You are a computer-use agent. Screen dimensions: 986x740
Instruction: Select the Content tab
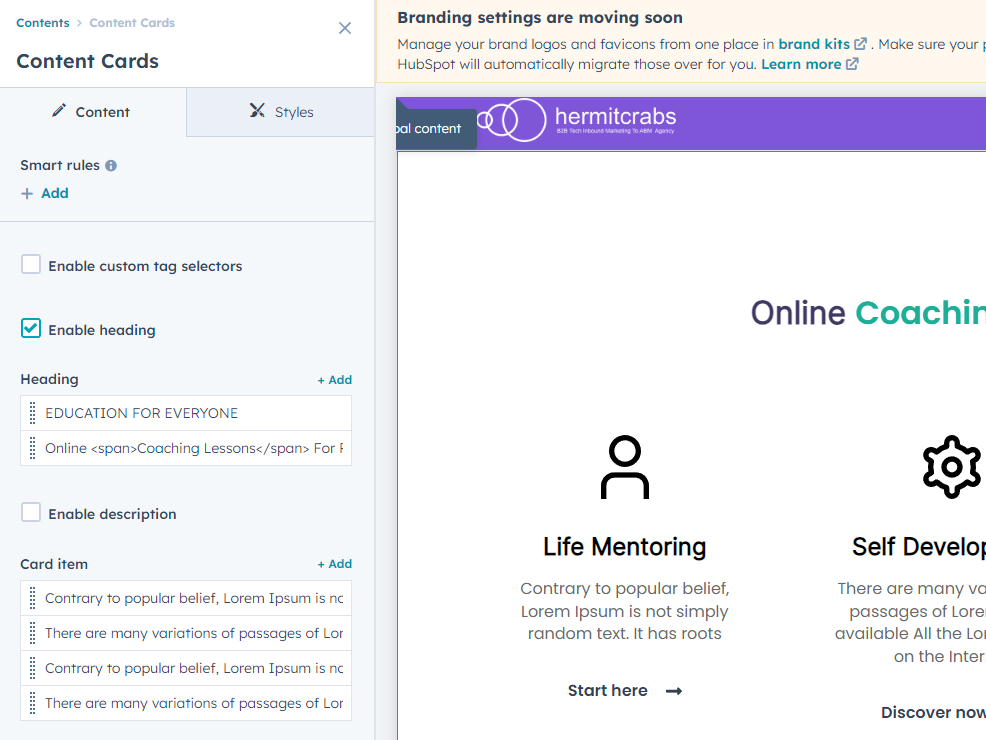point(92,112)
